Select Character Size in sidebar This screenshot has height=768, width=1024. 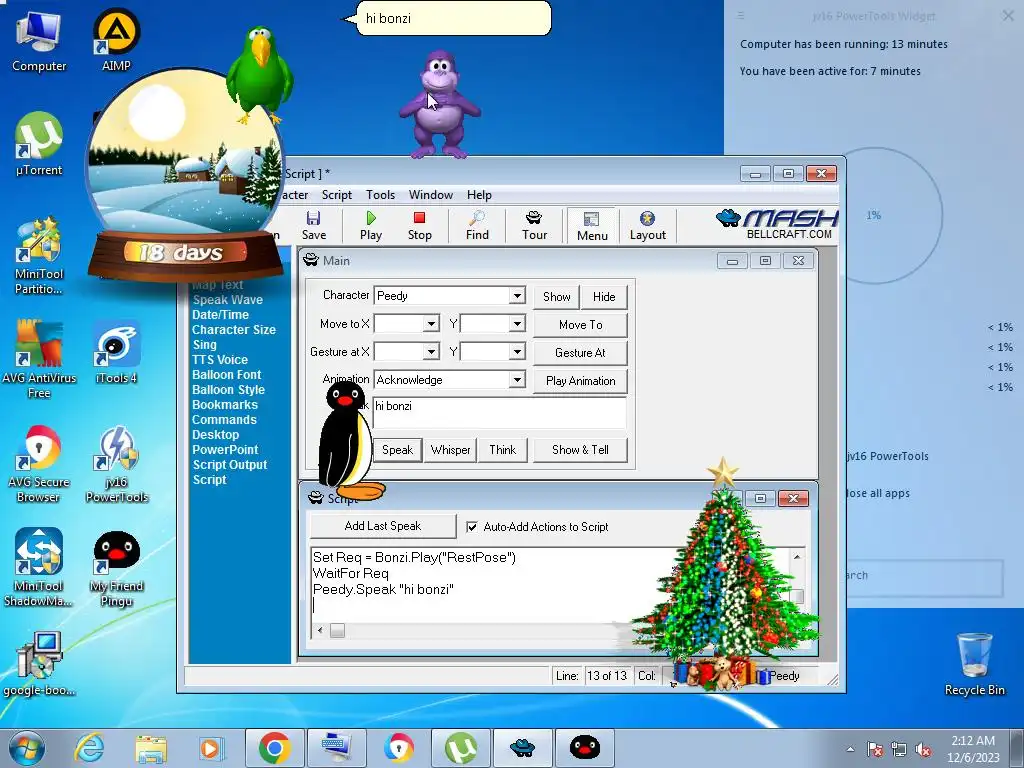234,330
